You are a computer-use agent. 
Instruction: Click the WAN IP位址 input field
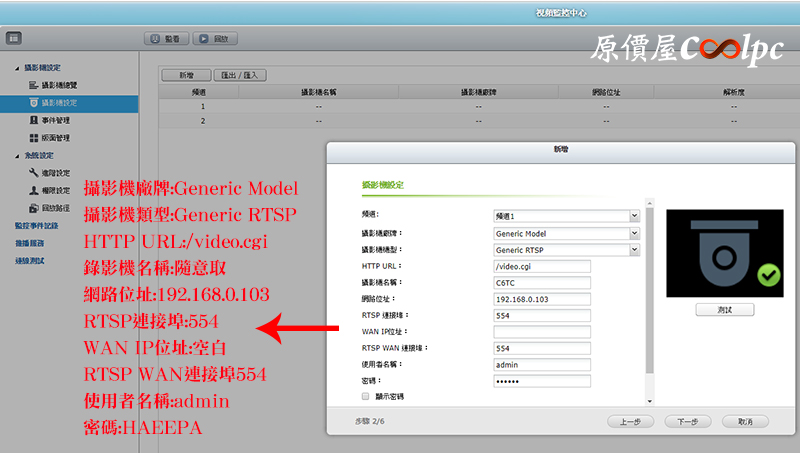(542, 331)
